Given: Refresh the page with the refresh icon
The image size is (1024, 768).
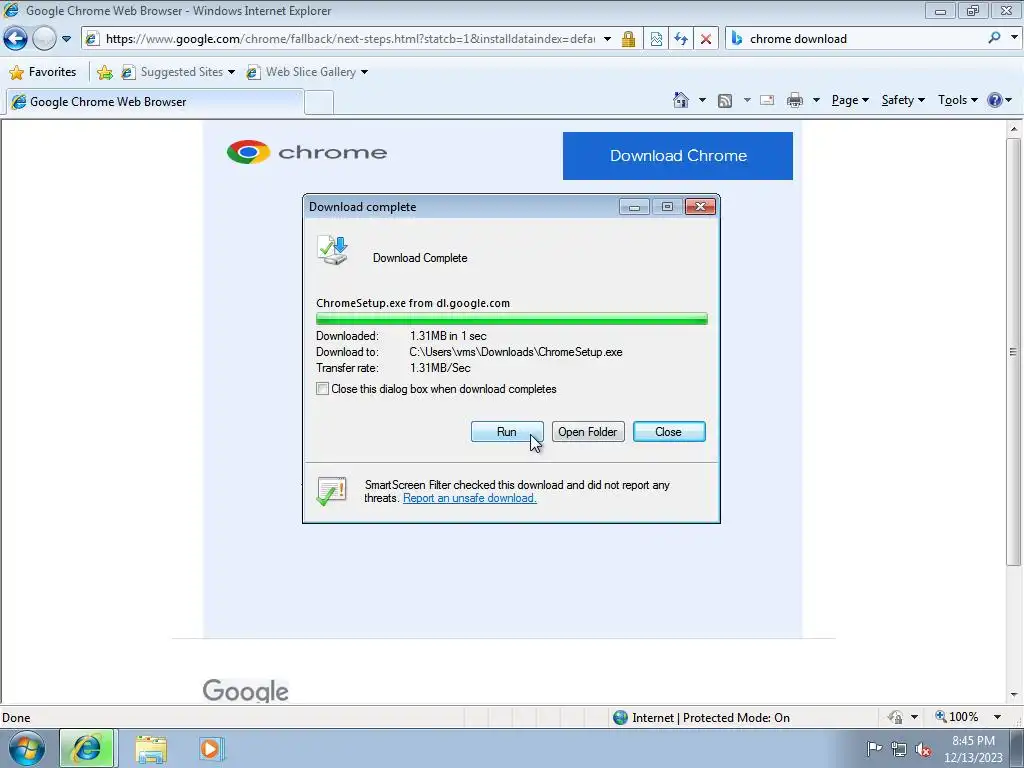Looking at the screenshot, I should (x=681, y=39).
